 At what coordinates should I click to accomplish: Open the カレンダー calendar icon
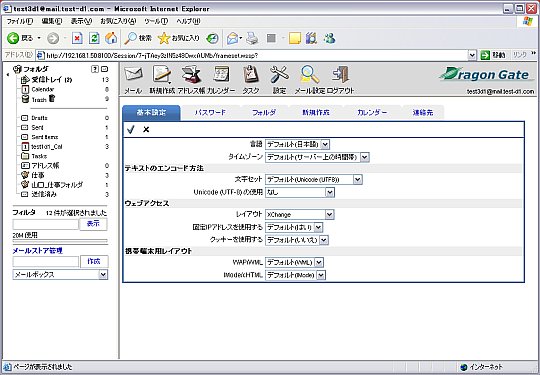[221, 74]
